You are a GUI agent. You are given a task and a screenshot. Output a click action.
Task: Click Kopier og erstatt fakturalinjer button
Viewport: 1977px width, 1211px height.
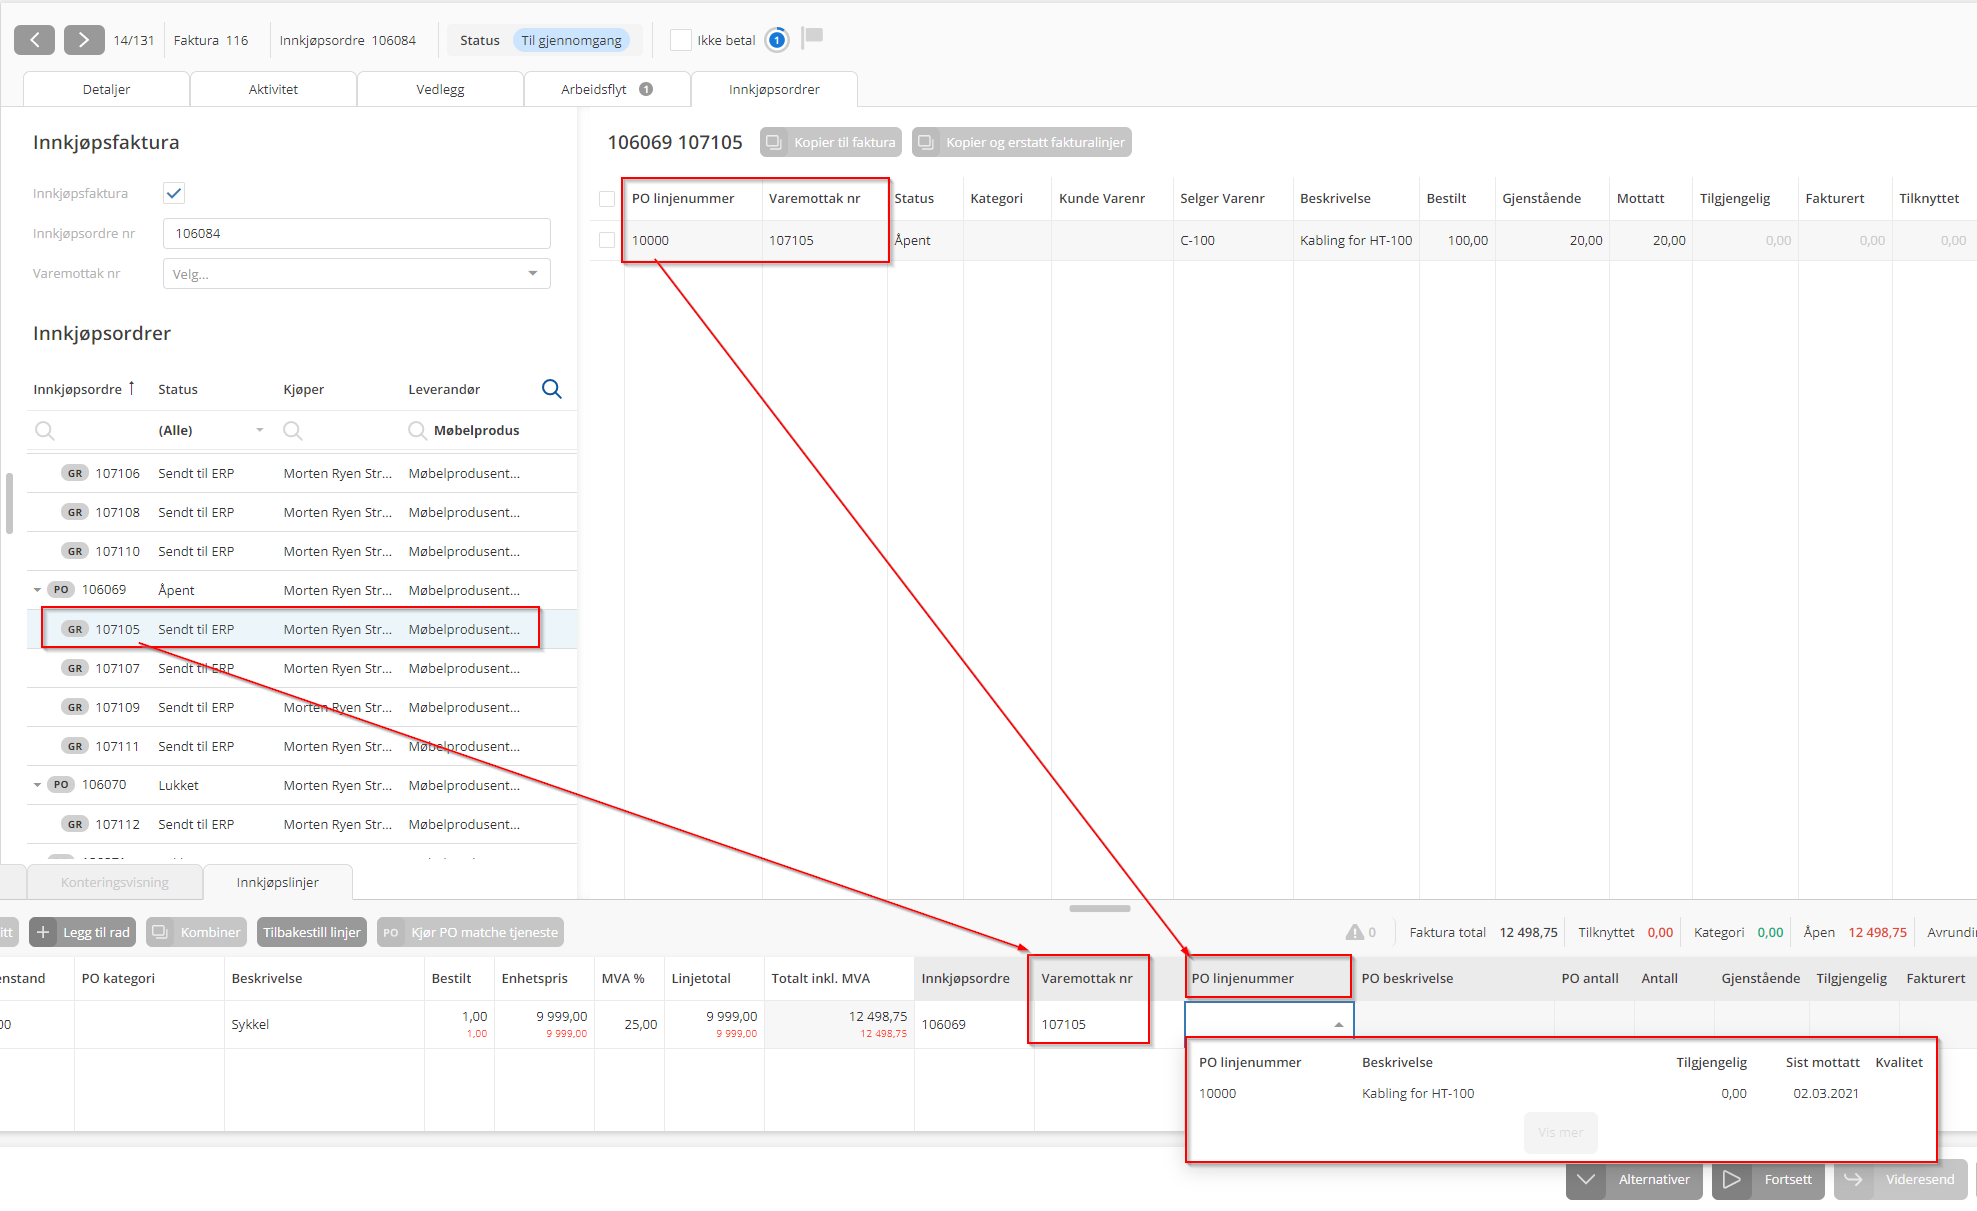pos(1021,142)
